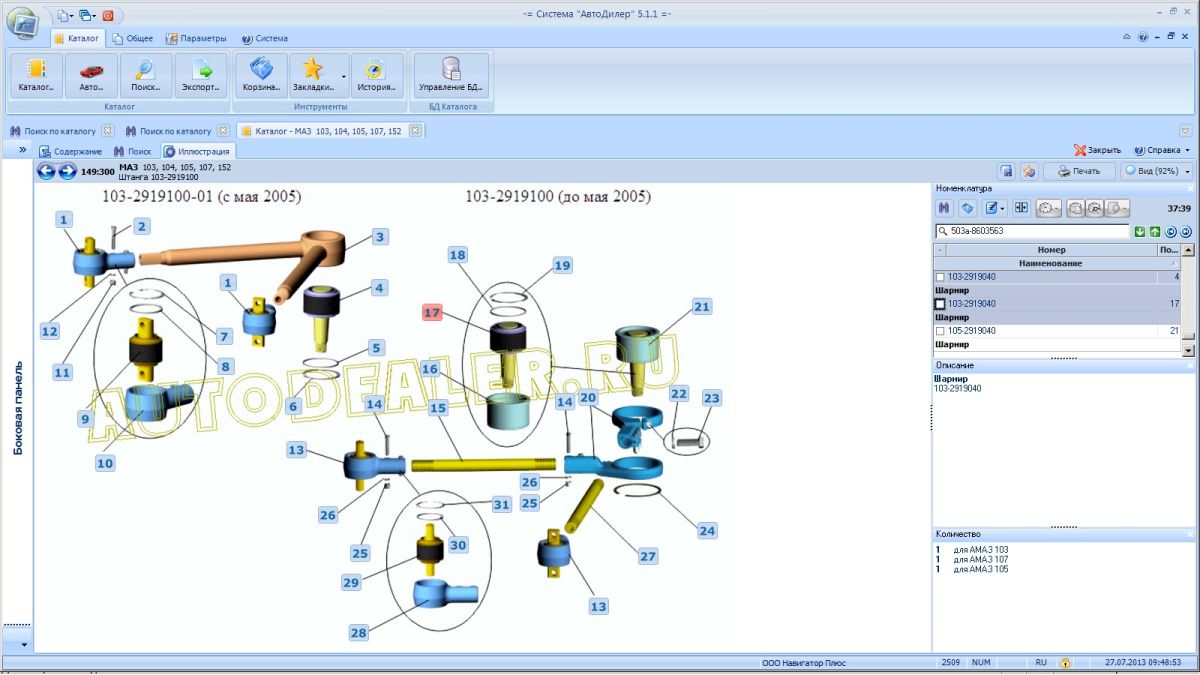The image size is (1200, 675).
Task: Click the Номер column header
Action: (1051, 250)
